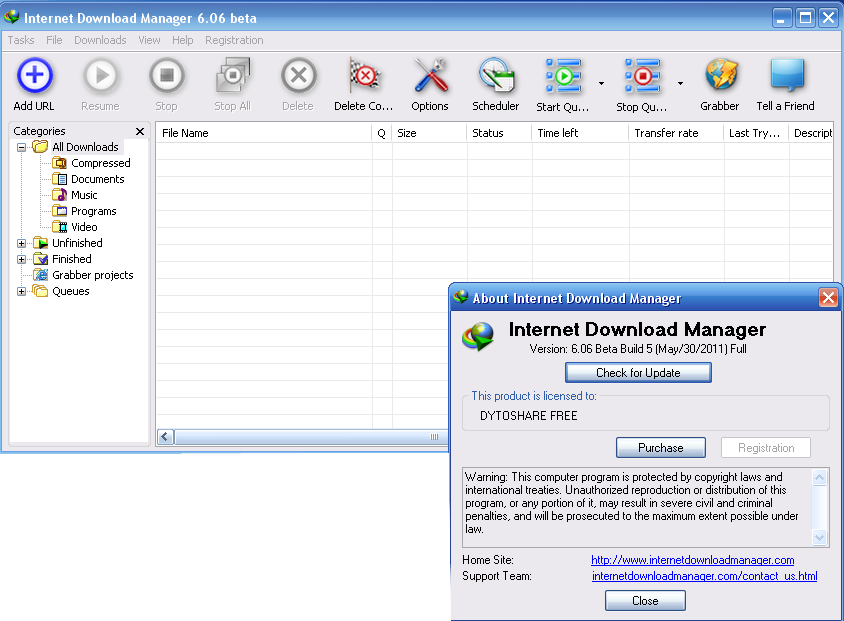This screenshot has height=621, width=844.
Task: Select the Unfinished folder label
Action: pos(77,243)
